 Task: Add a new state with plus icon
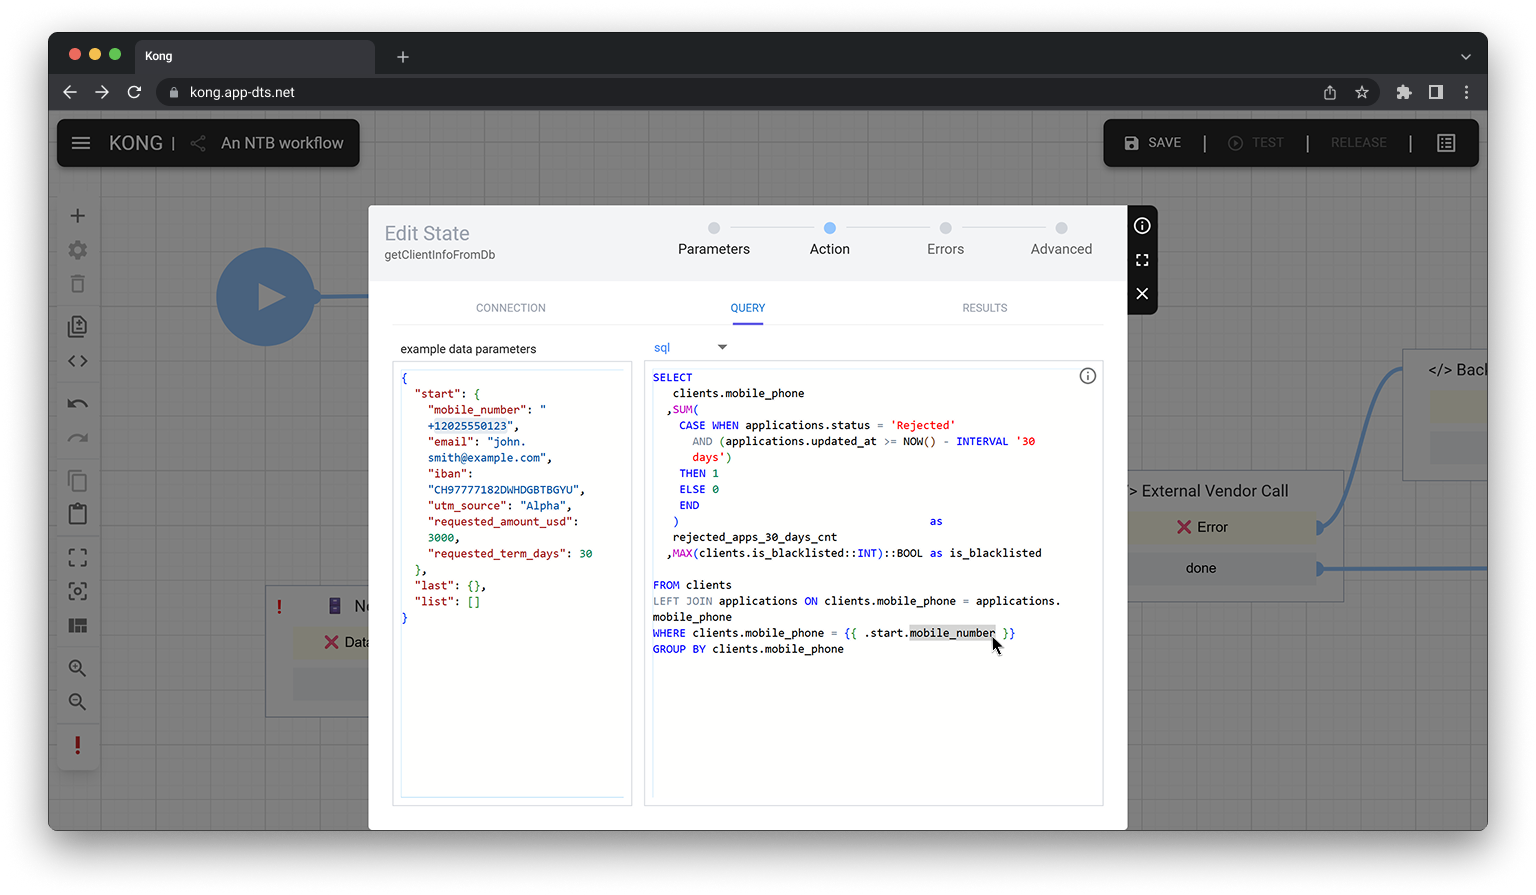pos(77,216)
